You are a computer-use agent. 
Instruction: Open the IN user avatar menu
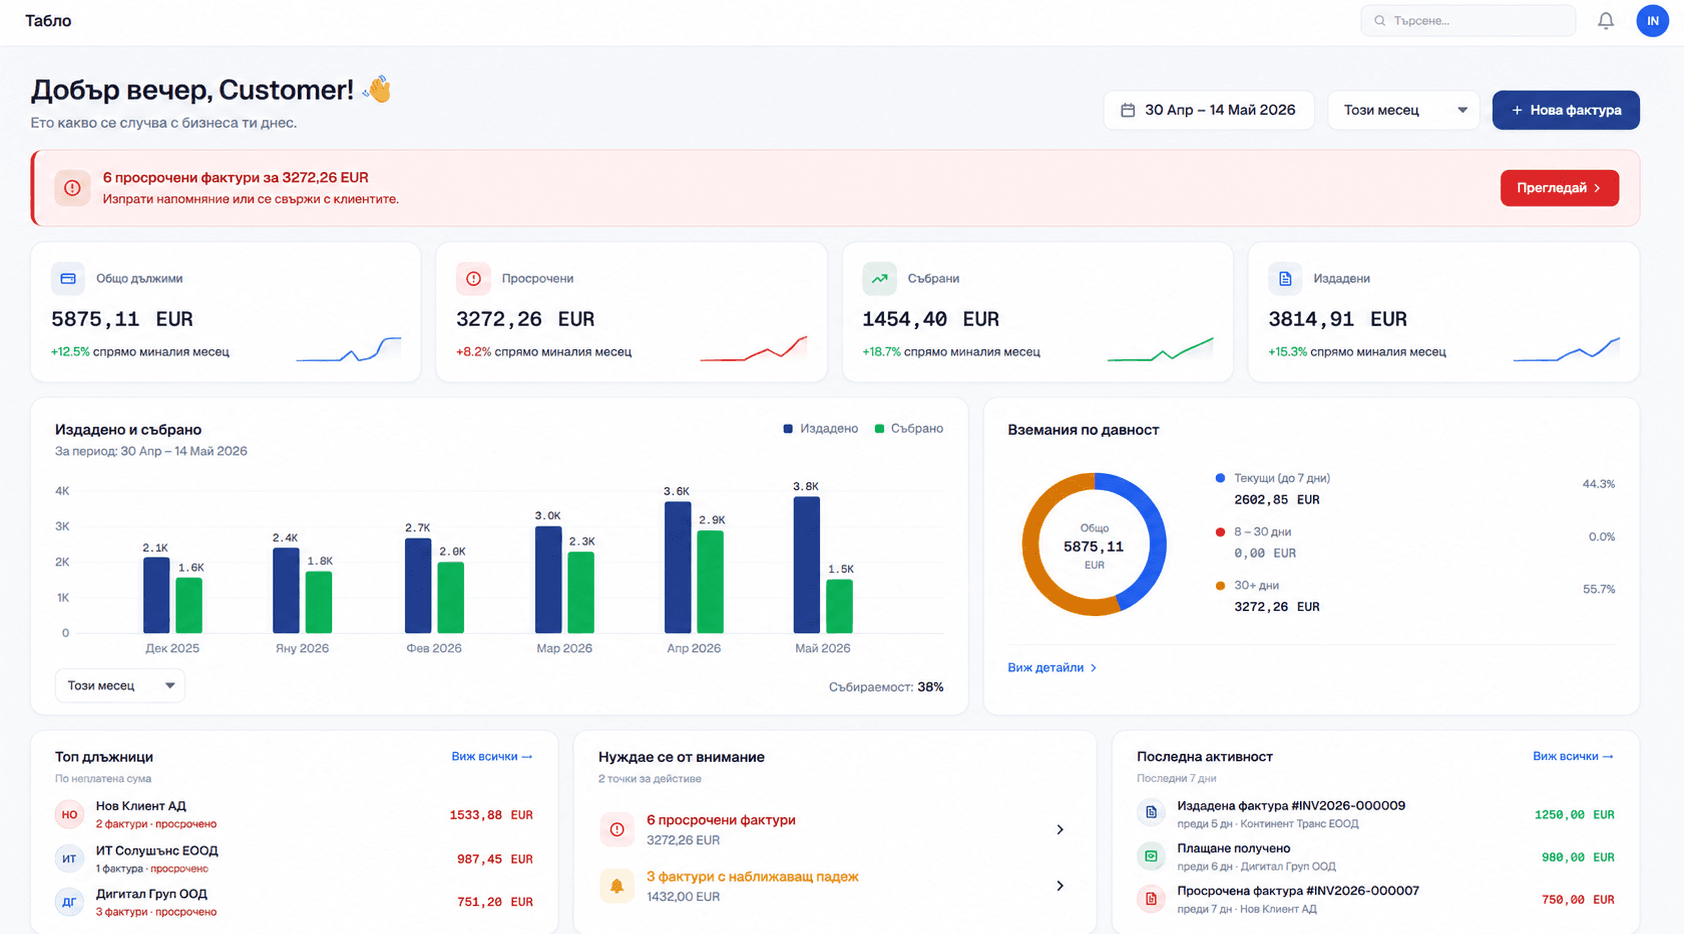point(1652,20)
